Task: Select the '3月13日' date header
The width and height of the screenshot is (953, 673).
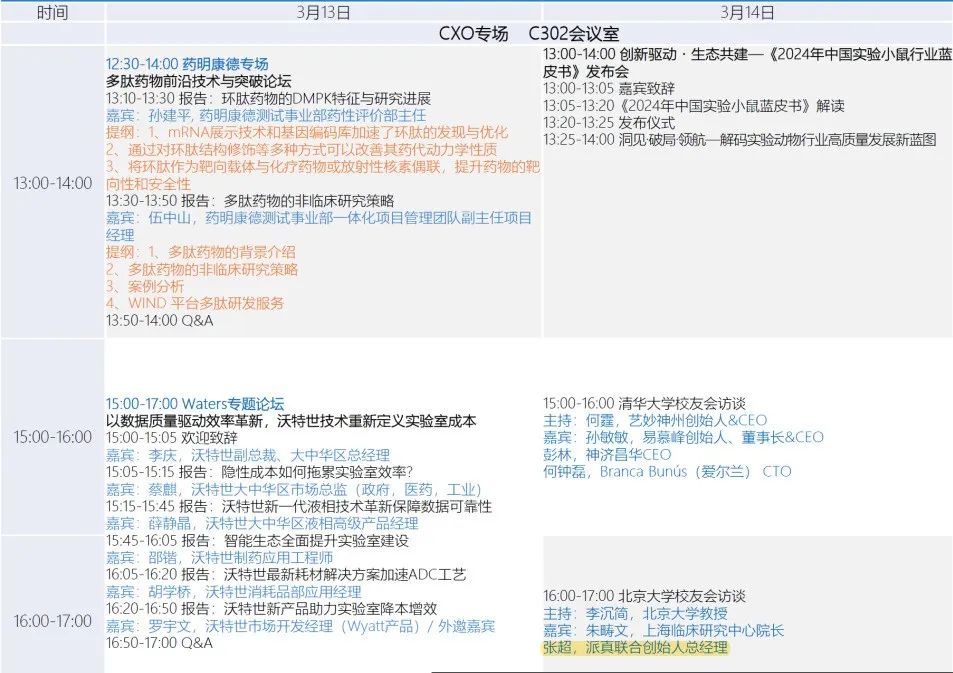Action: tap(323, 12)
